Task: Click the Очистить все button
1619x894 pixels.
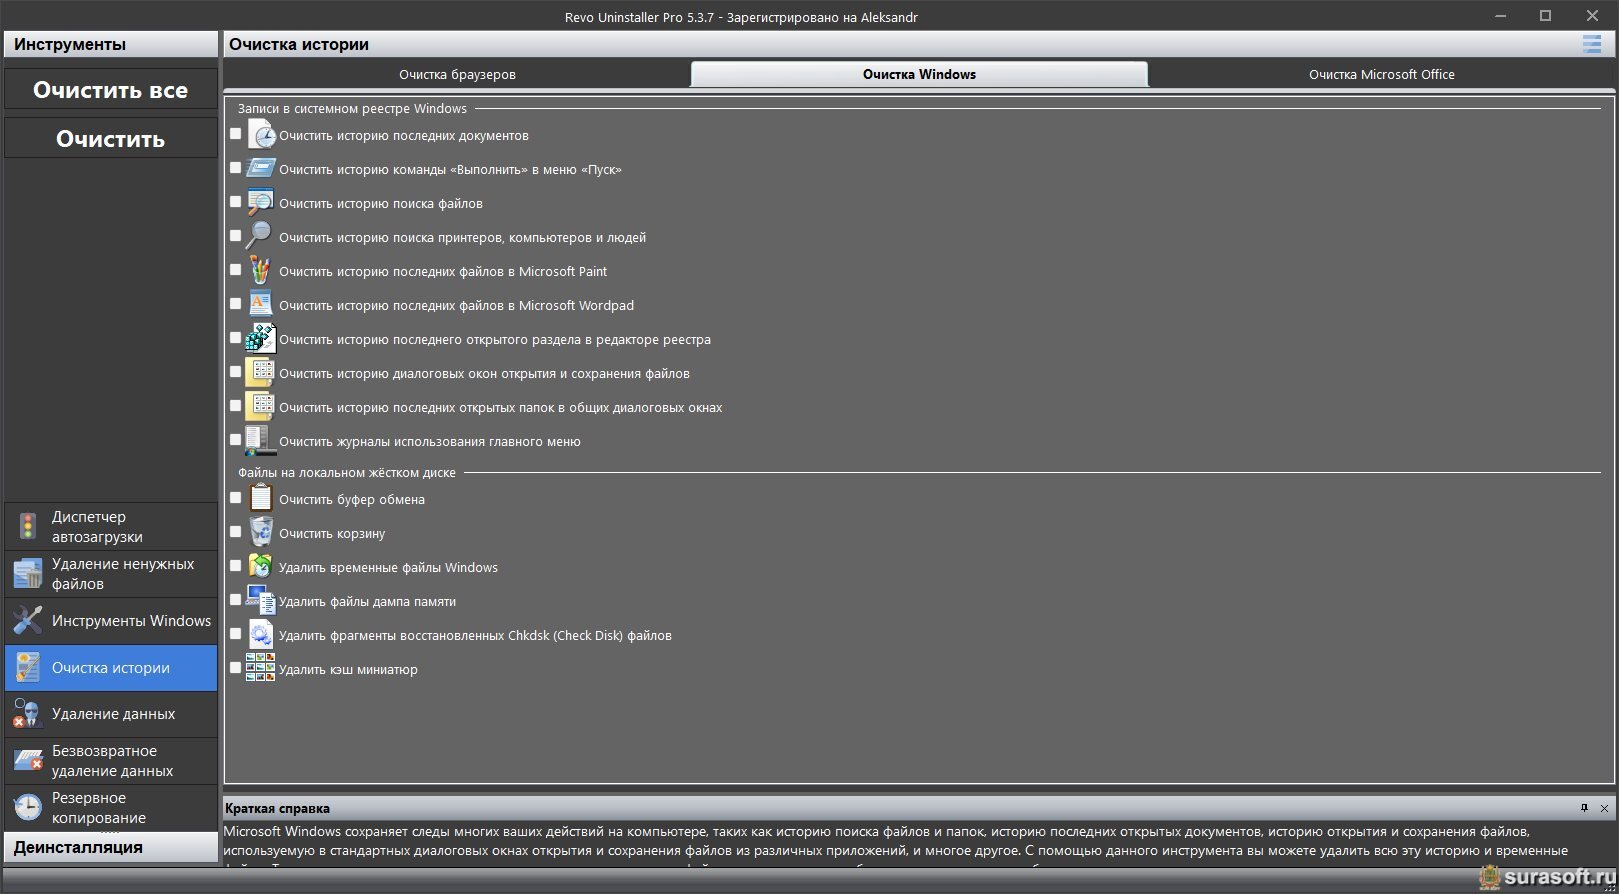Action: (111, 89)
